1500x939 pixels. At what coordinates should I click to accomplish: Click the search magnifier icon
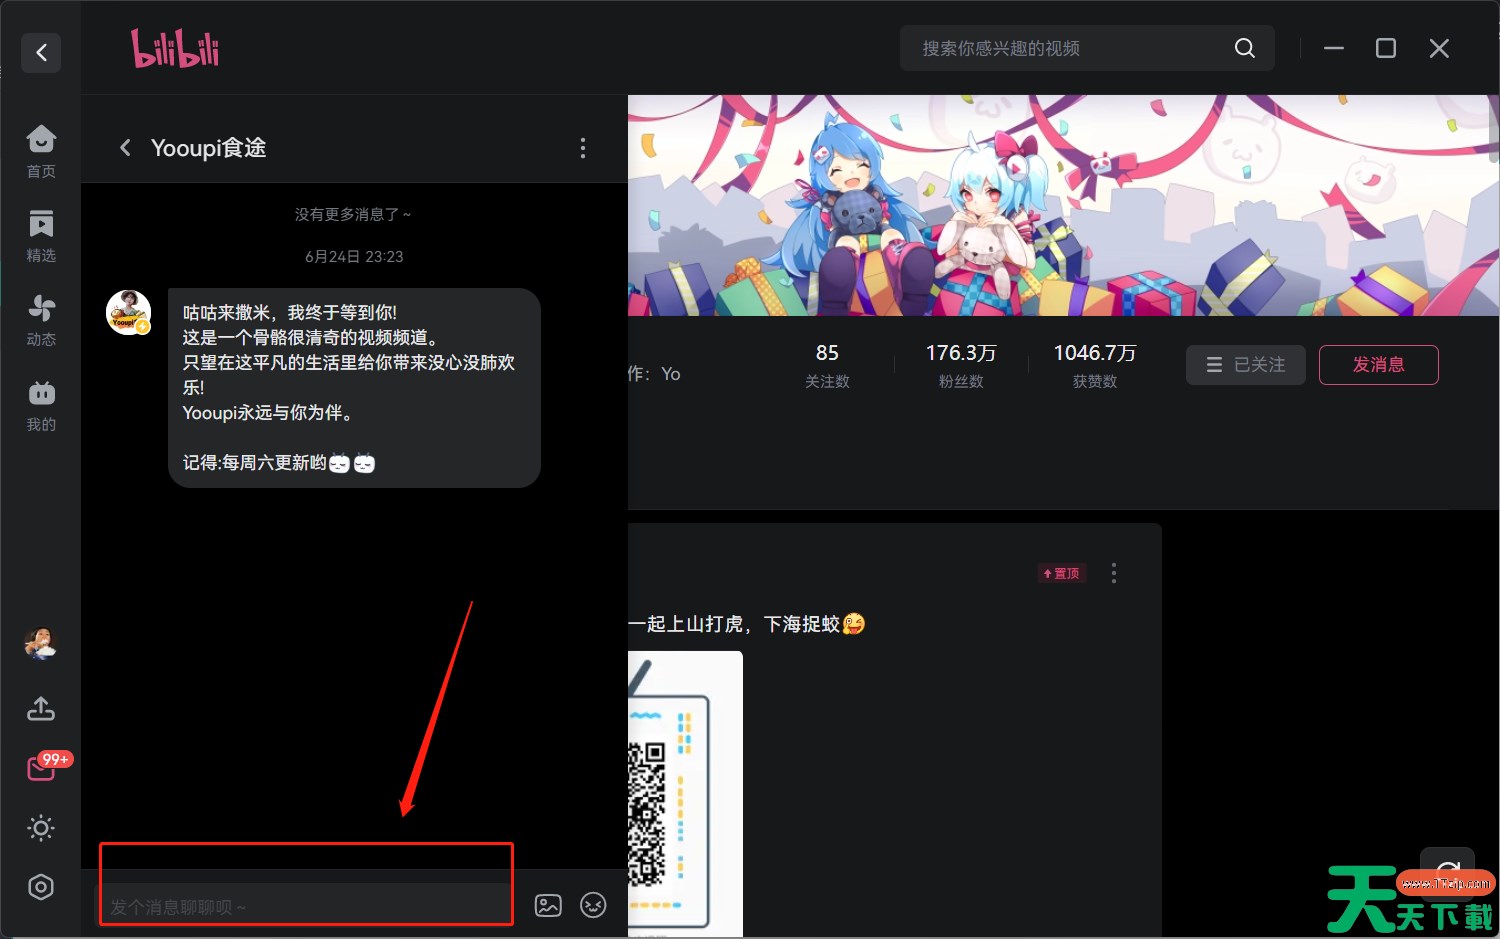[x=1244, y=47]
